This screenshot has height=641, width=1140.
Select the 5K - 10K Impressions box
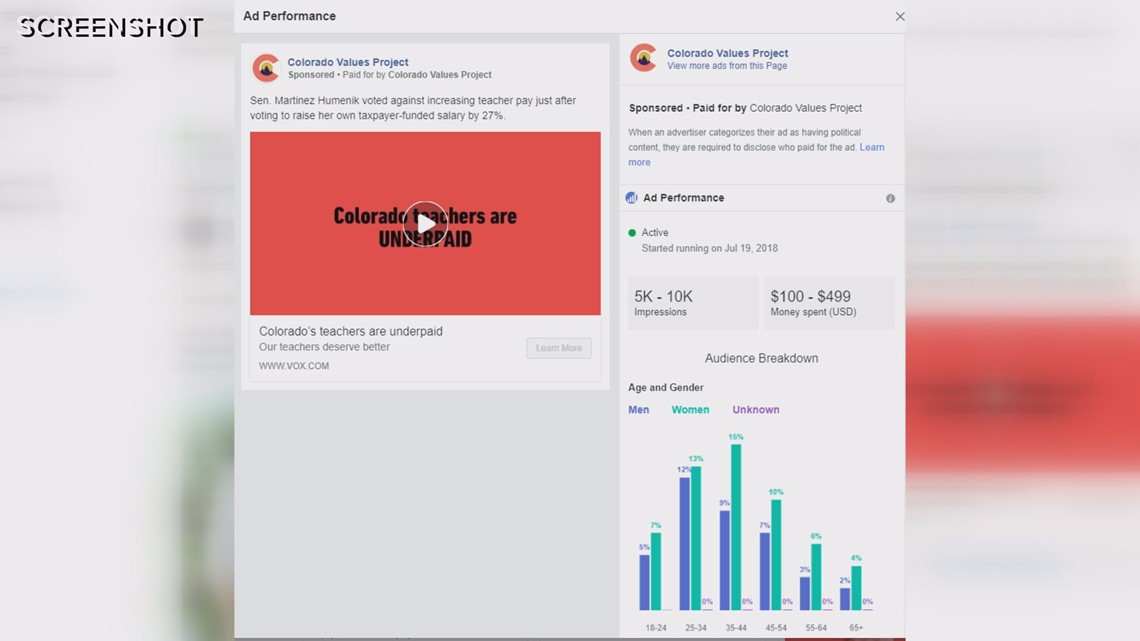point(693,302)
